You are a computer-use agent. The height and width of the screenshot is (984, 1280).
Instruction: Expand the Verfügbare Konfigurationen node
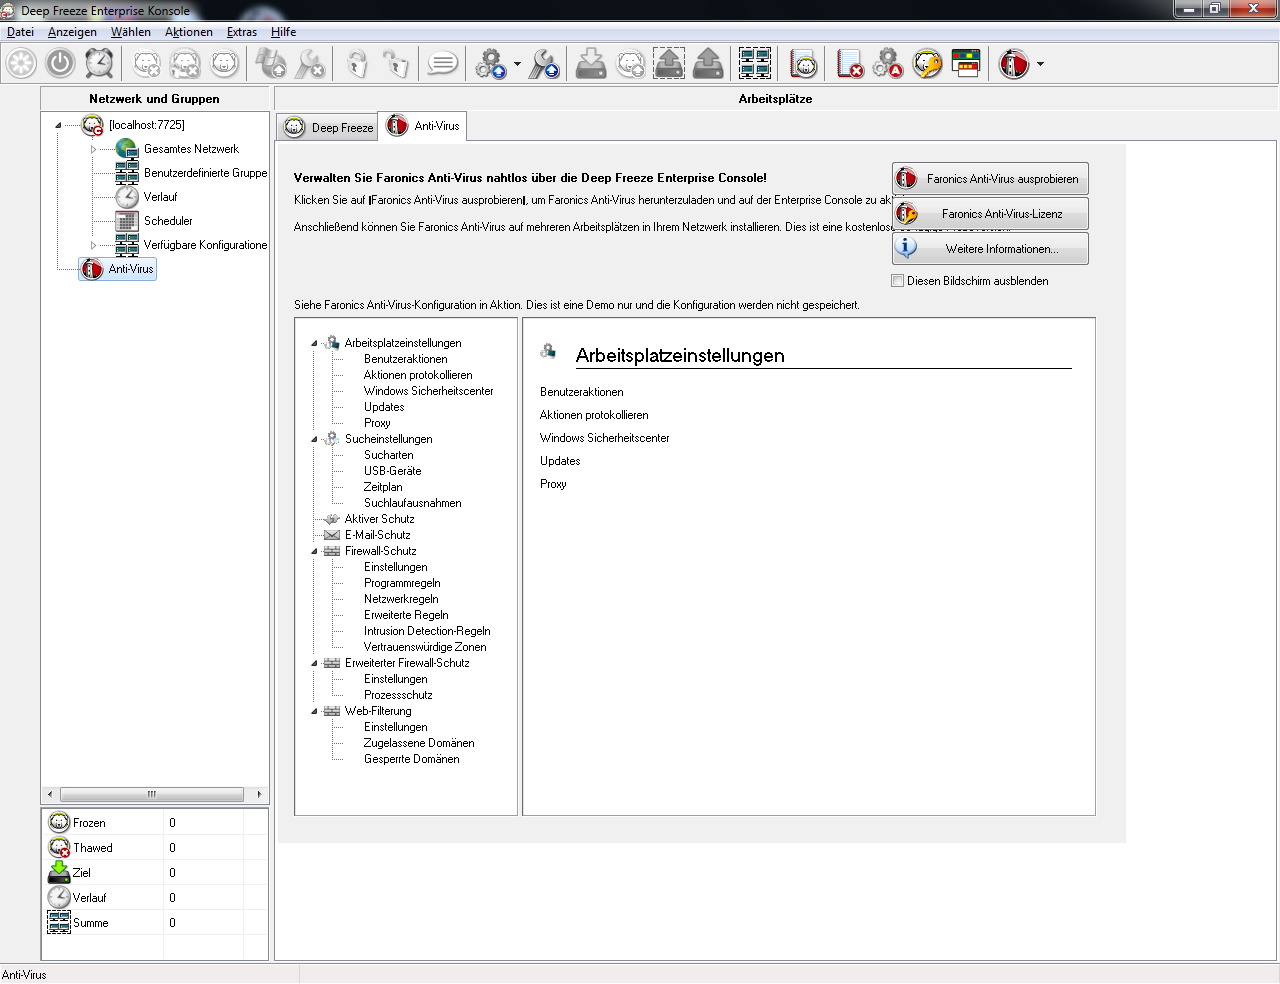point(94,245)
